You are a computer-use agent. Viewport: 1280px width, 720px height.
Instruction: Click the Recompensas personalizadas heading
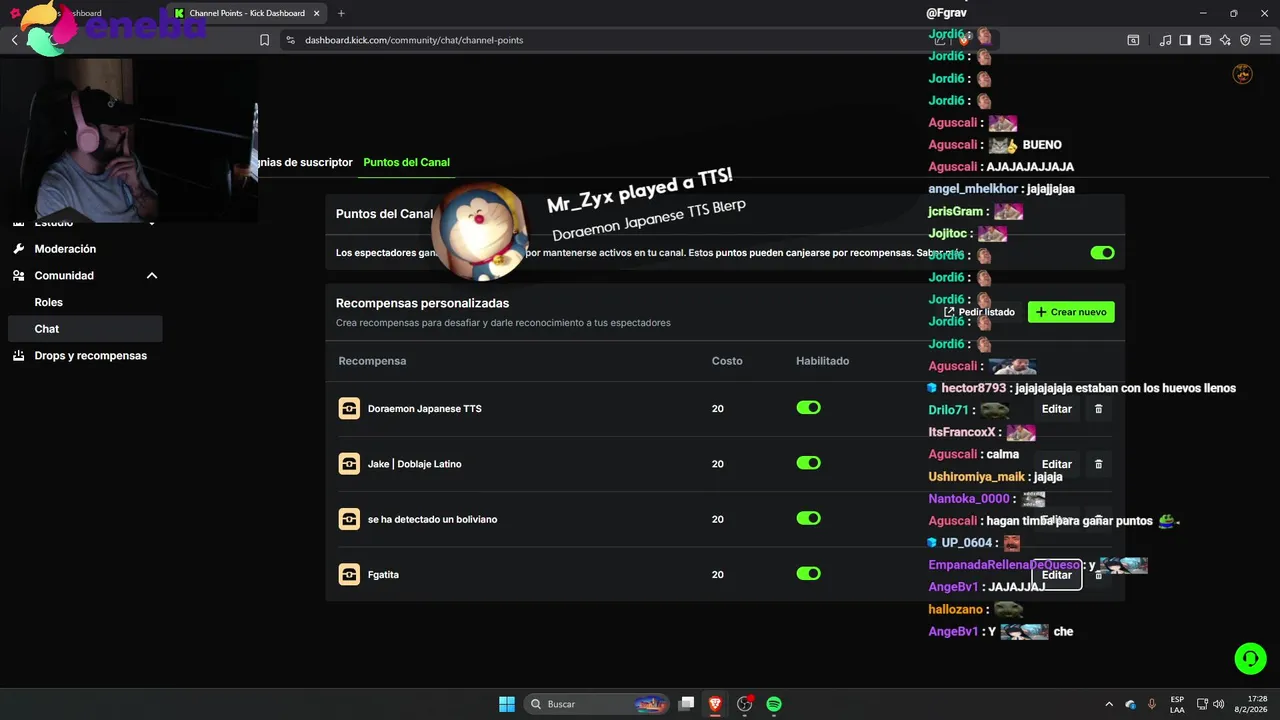point(422,303)
